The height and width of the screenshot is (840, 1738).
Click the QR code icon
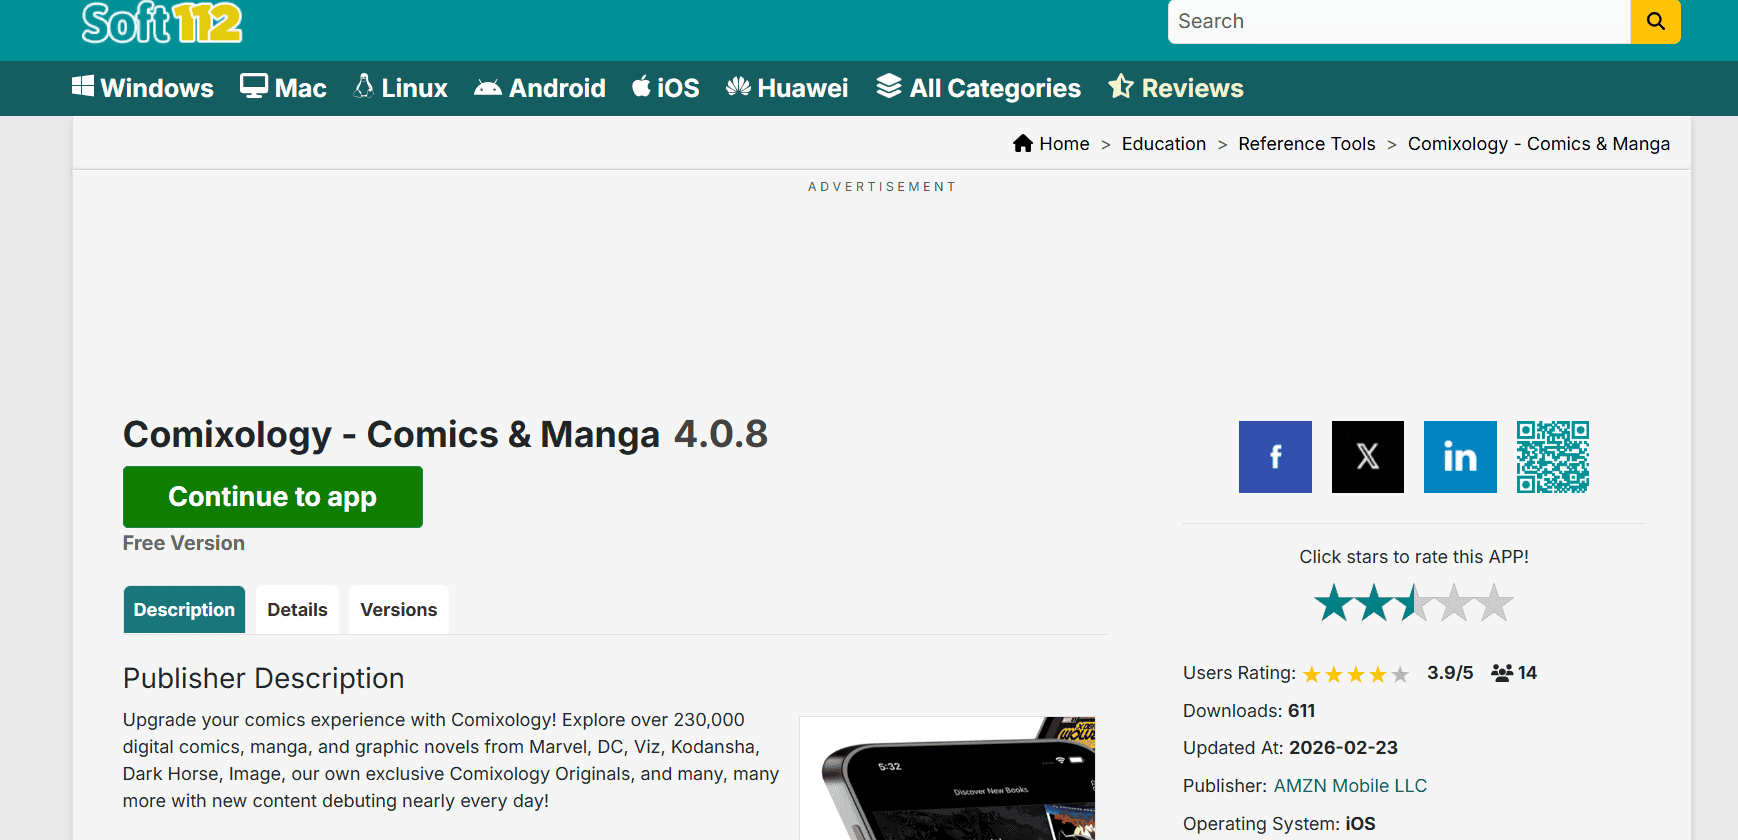(x=1553, y=457)
